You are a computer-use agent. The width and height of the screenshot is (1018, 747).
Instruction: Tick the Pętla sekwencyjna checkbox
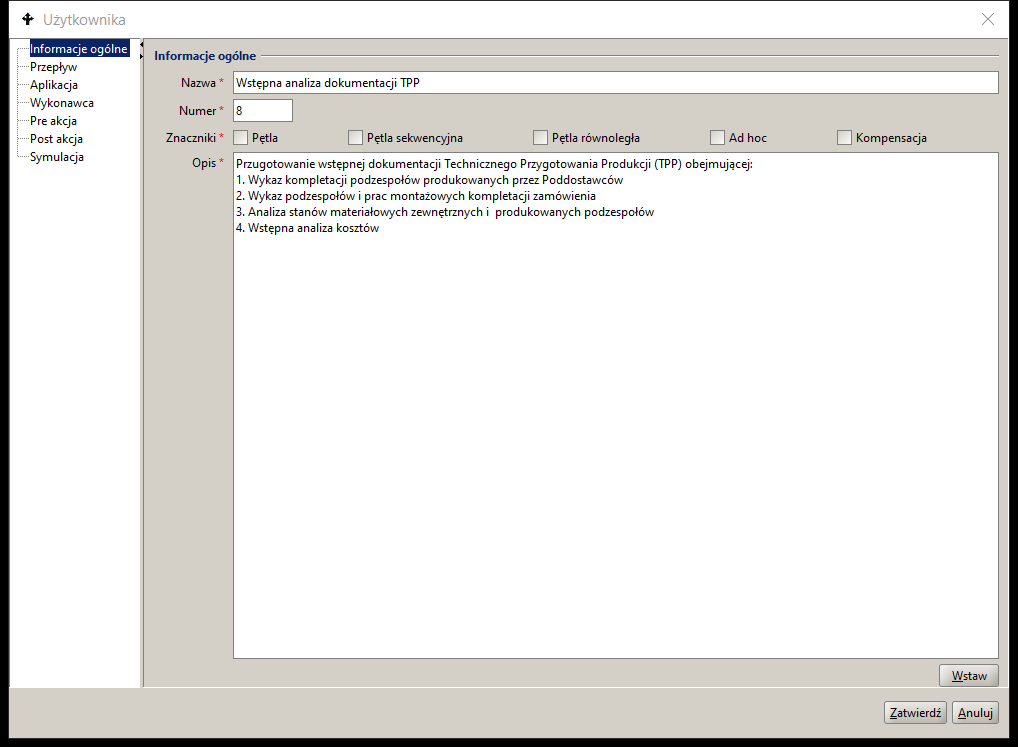[x=355, y=137]
